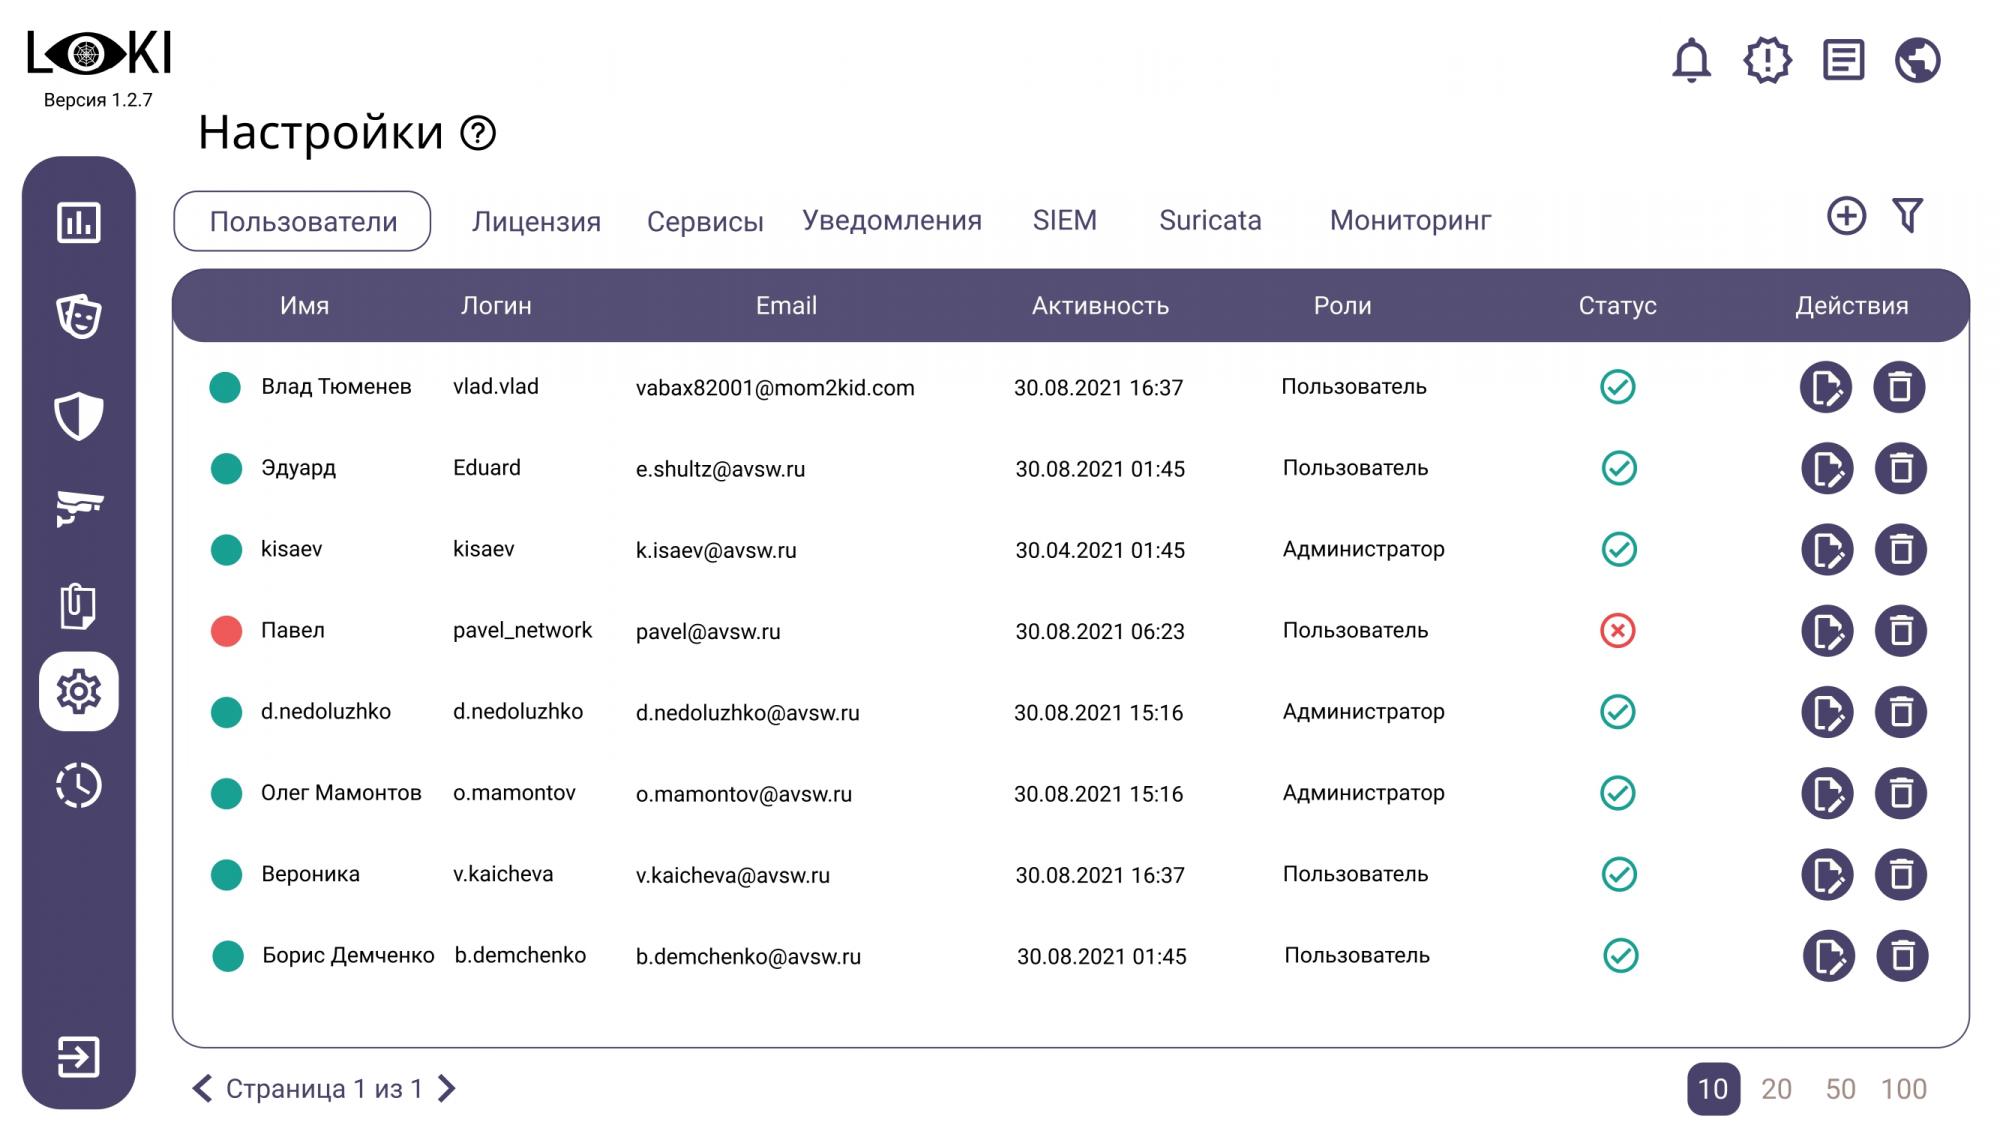The width and height of the screenshot is (2000, 1125).
Task: Open the theater mask icon in sidebar
Action: [x=78, y=316]
